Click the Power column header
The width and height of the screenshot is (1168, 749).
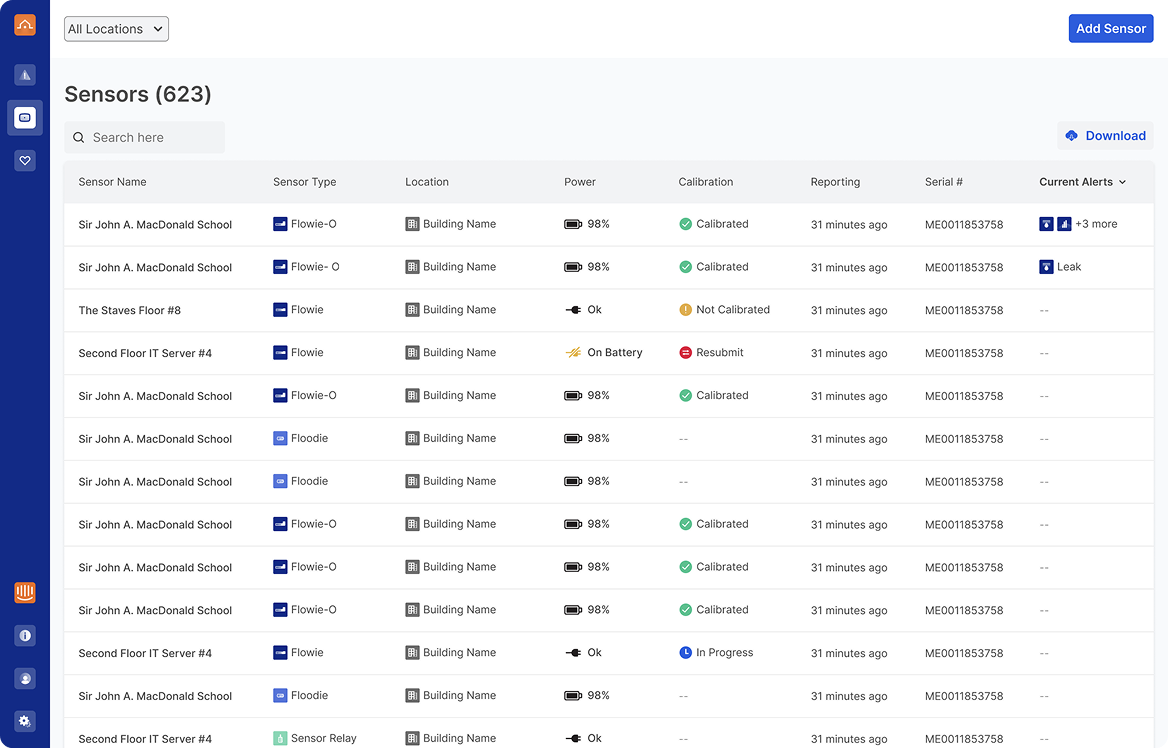(580, 182)
